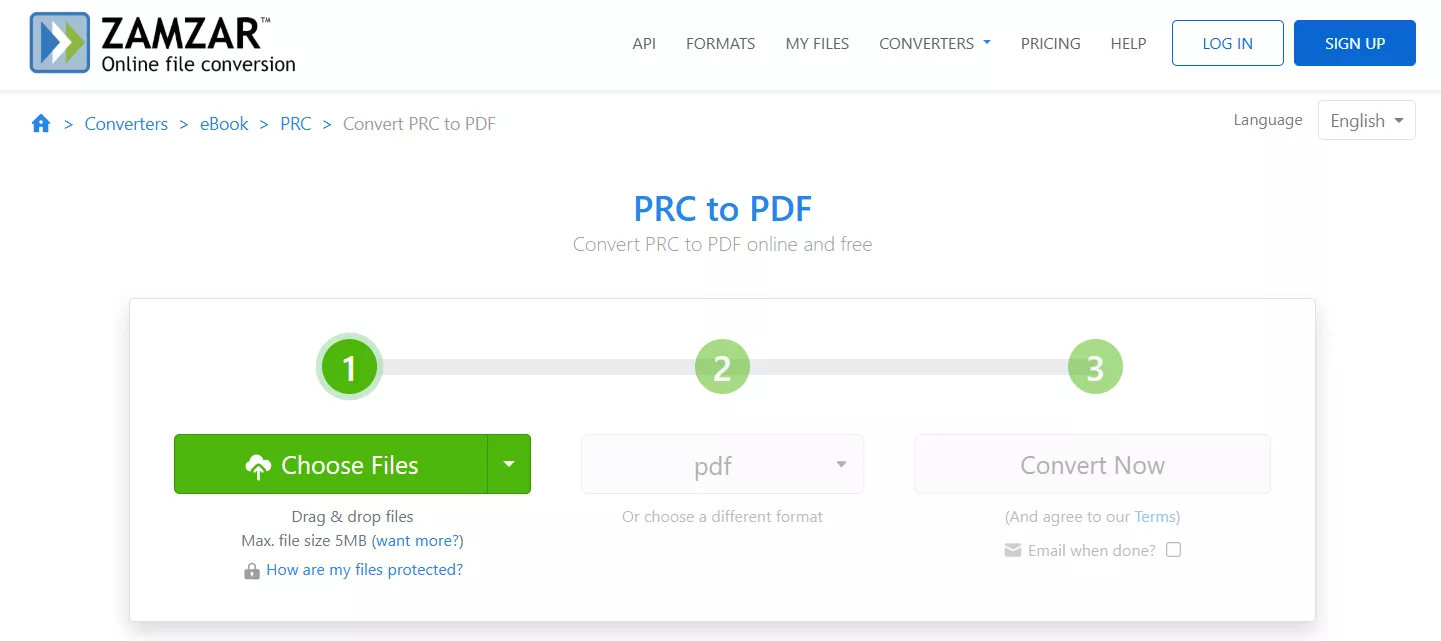The width and height of the screenshot is (1441, 641).
Task: Open the English language selector
Action: 1366,120
